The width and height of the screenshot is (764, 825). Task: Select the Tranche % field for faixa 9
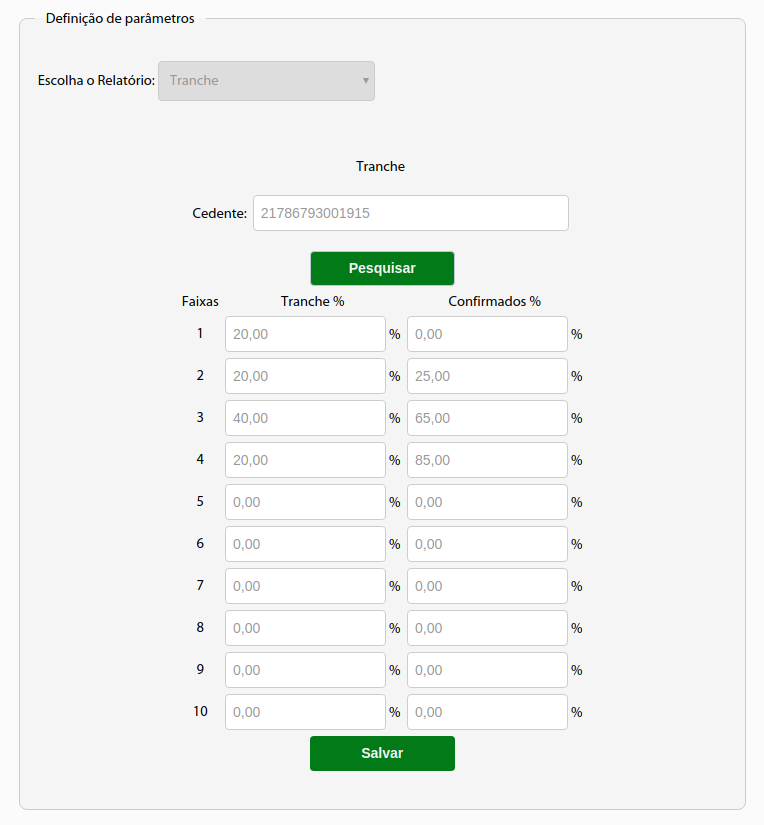(305, 670)
